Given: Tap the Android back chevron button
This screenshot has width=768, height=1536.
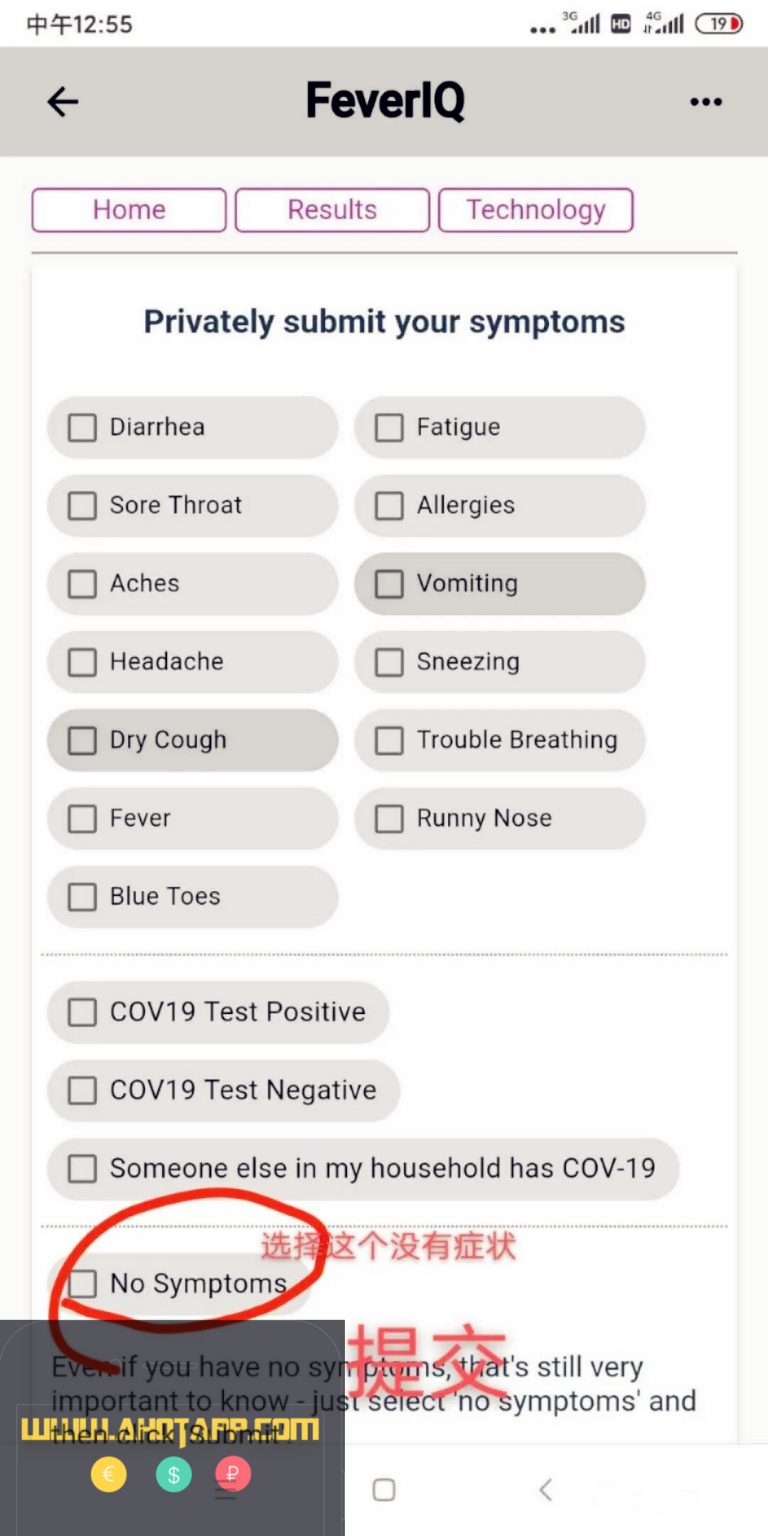Looking at the screenshot, I should click(x=545, y=1490).
